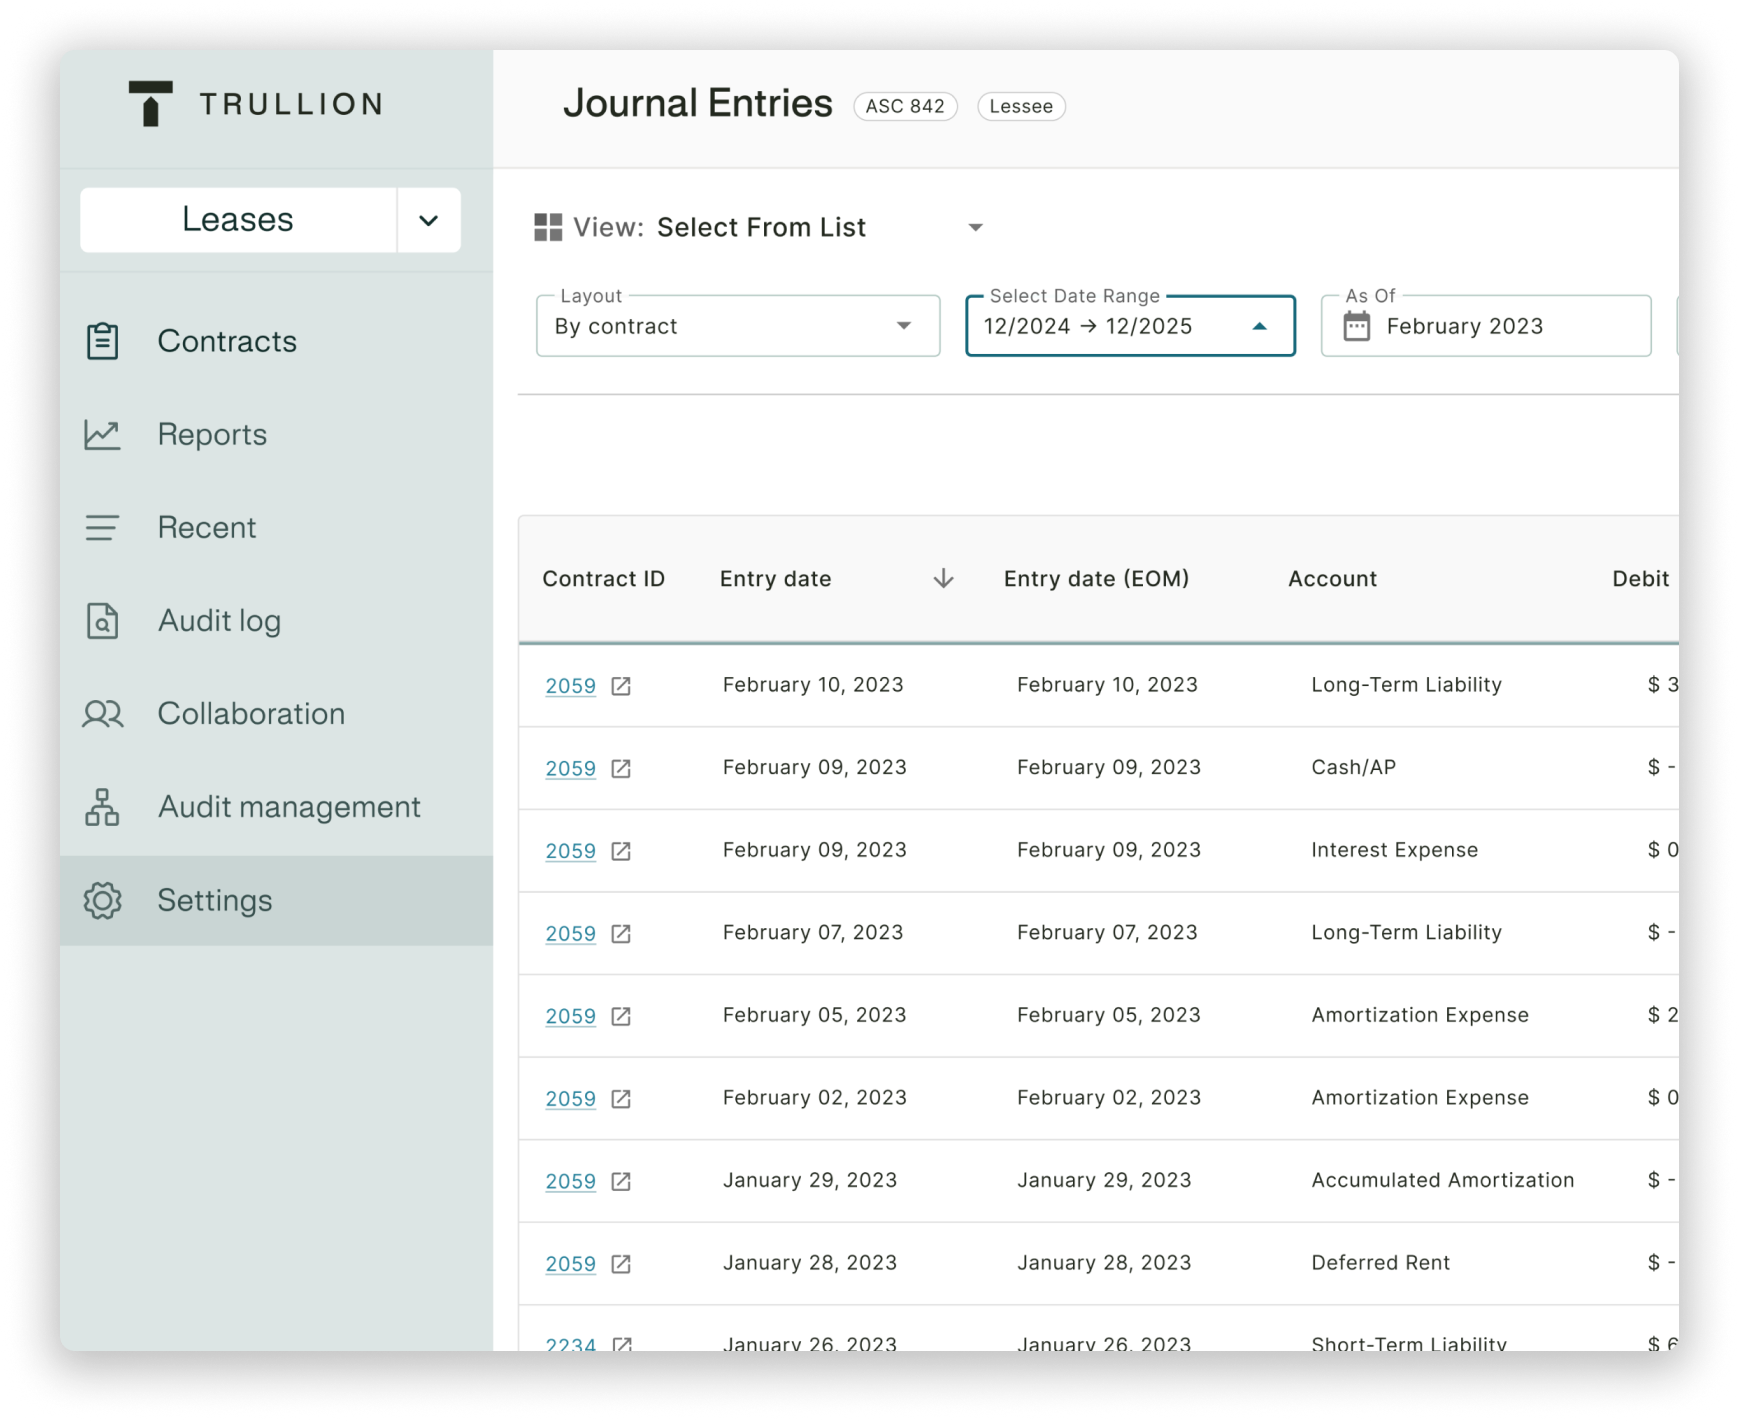The image size is (1739, 1421).
Task: Click the Account column header
Action: click(1332, 579)
